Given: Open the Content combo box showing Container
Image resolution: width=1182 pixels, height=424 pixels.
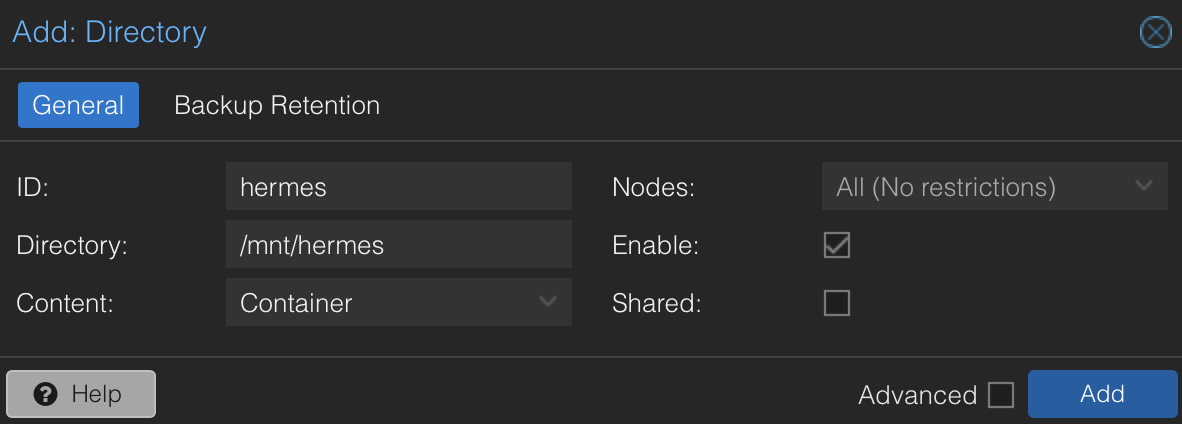Looking at the screenshot, I should click(380, 303).
